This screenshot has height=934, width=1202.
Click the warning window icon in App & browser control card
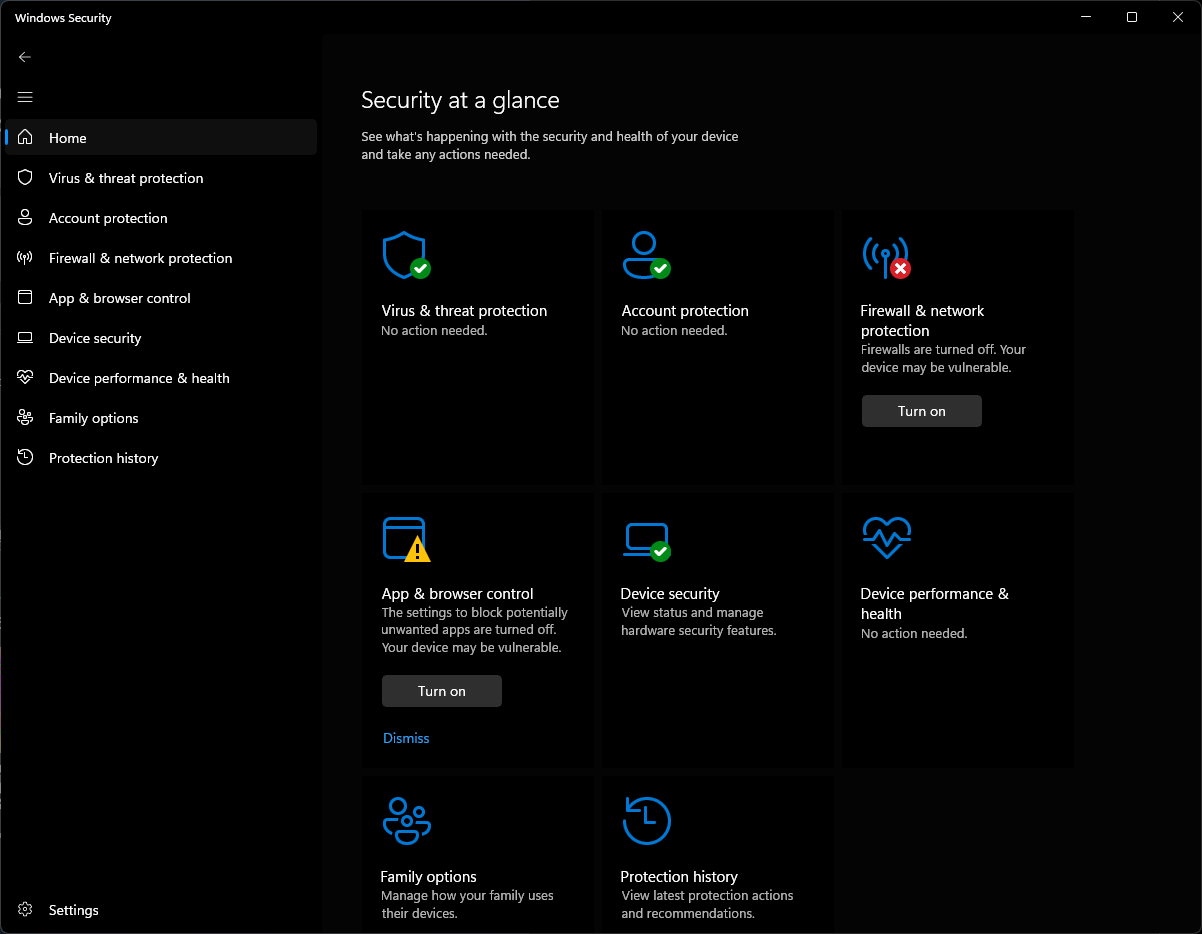pyautogui.click(x=406, y=540)
